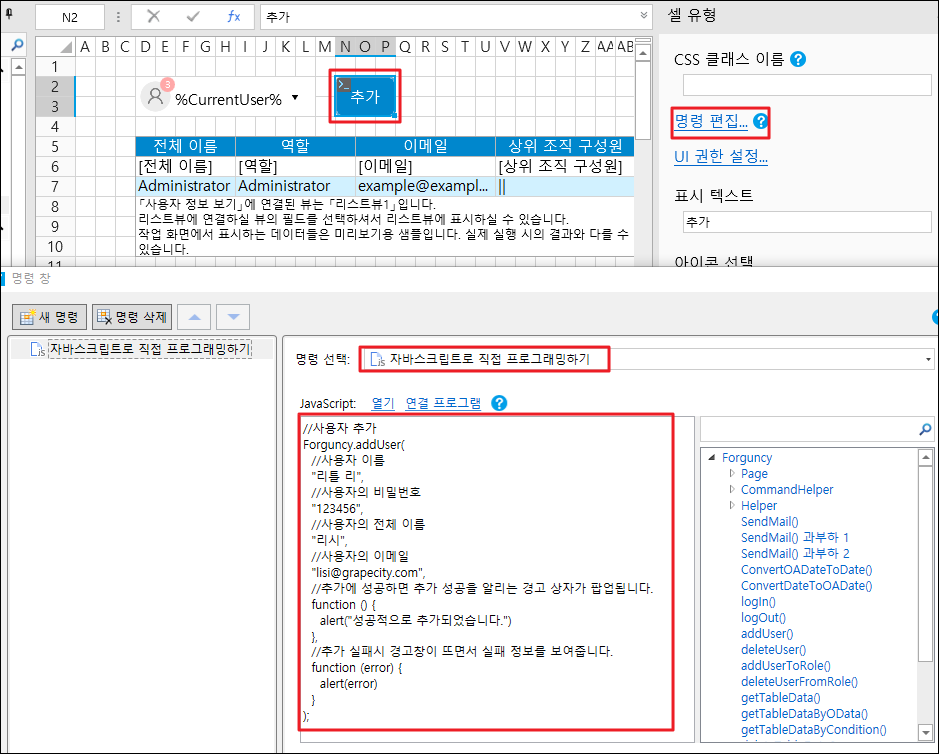
Task: Open the UI 권한 설정 link
Action: pos(721,156)
